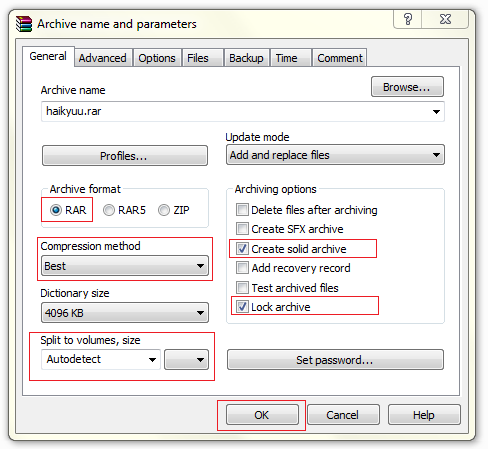Enable Delete files after archiving
The height and width of the screenshot is (449, 488).
pos(242,210)
